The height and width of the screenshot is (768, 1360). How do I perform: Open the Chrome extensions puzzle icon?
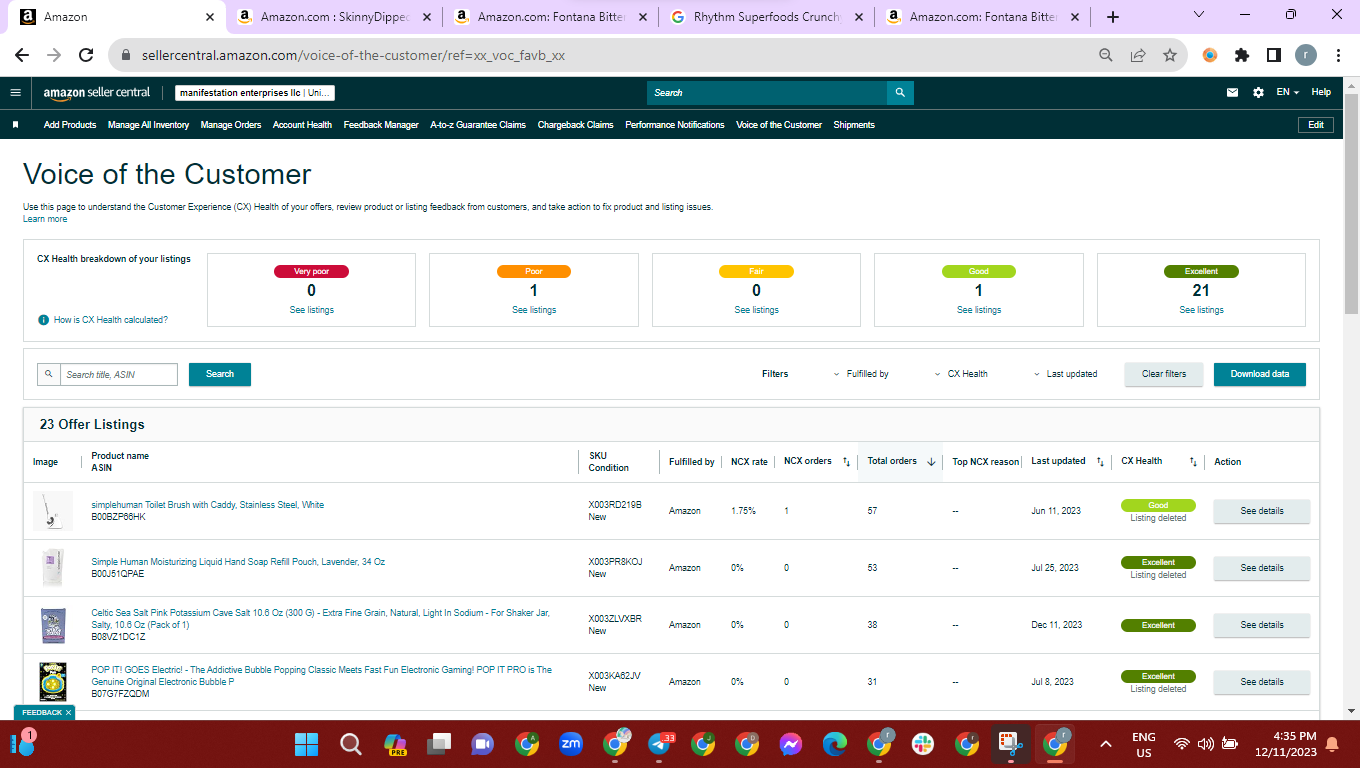(x=1242, y=56)
